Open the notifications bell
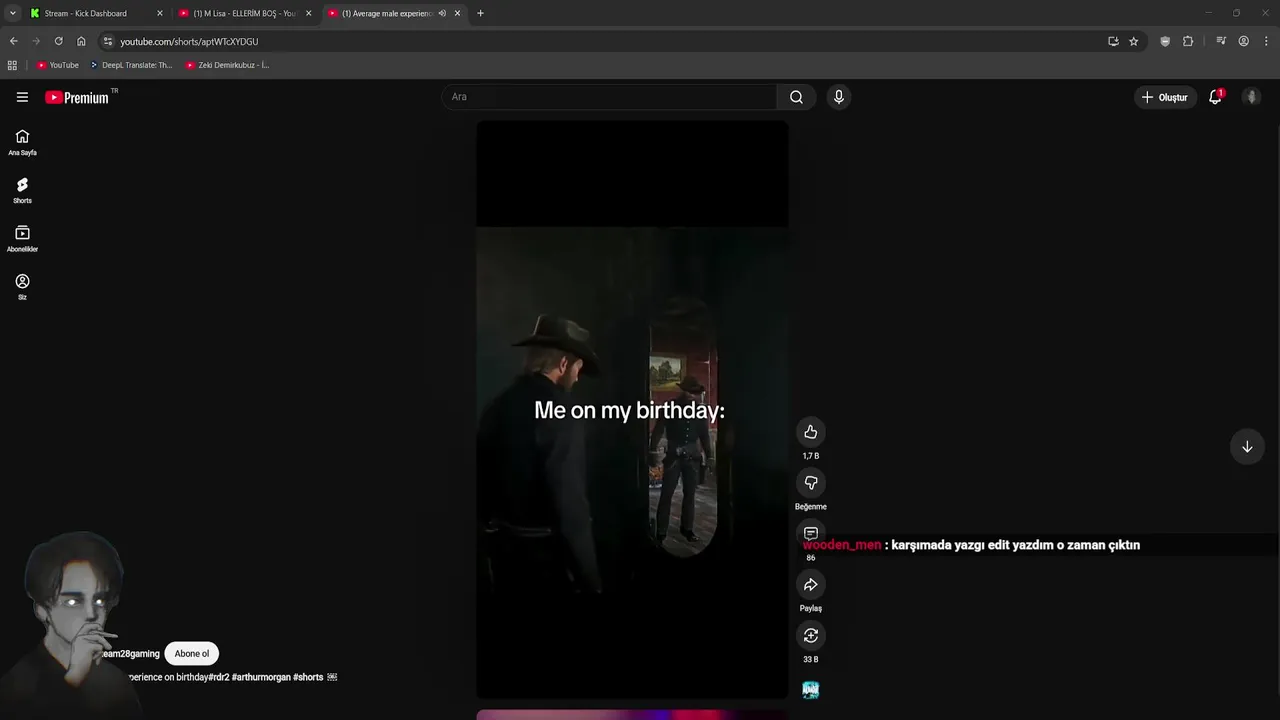1280x720 pixels. [1215, 97]
